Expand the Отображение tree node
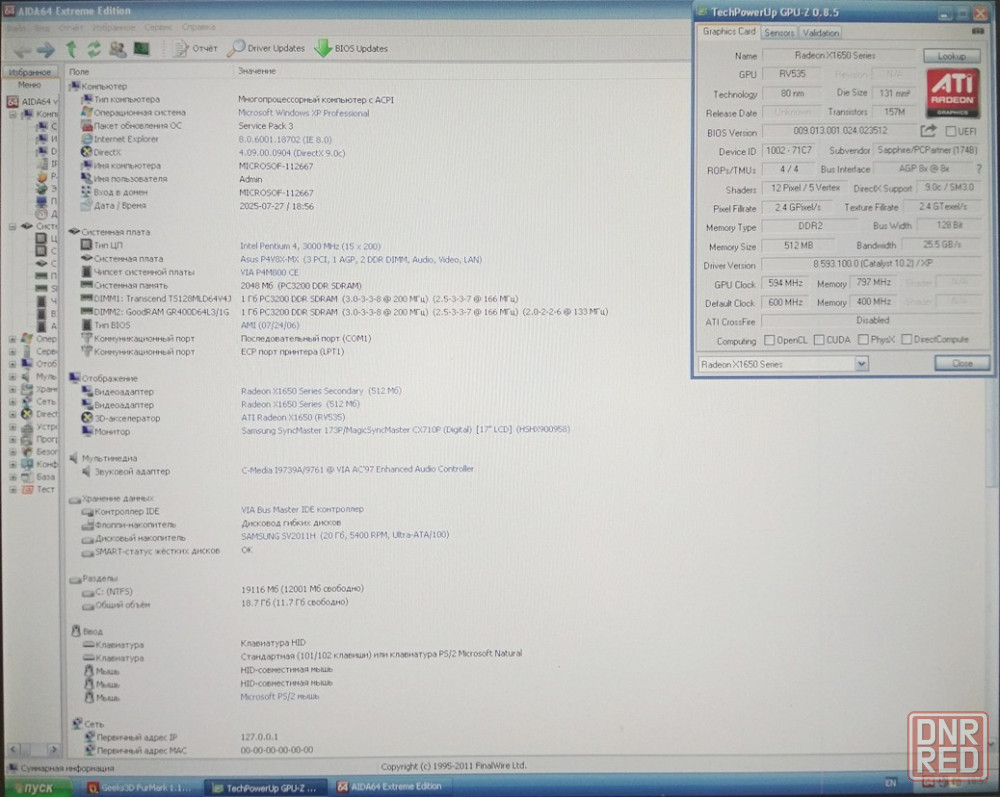This screenshot has width=1000, height=797. (12, 364)
